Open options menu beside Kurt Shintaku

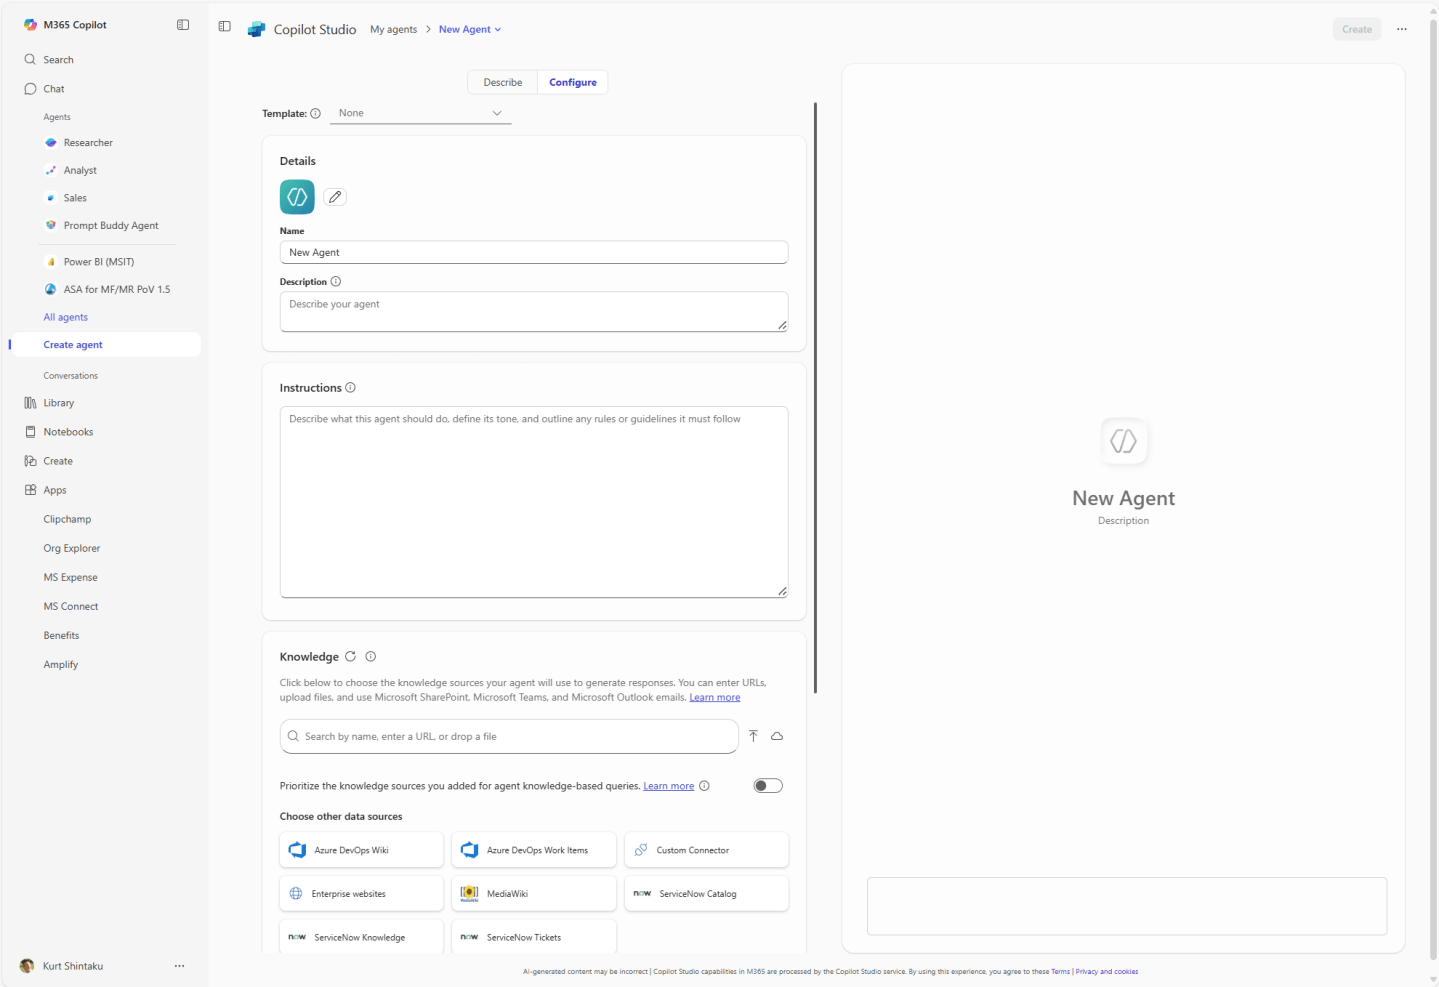pyautogui.click(x=179, y=965)
